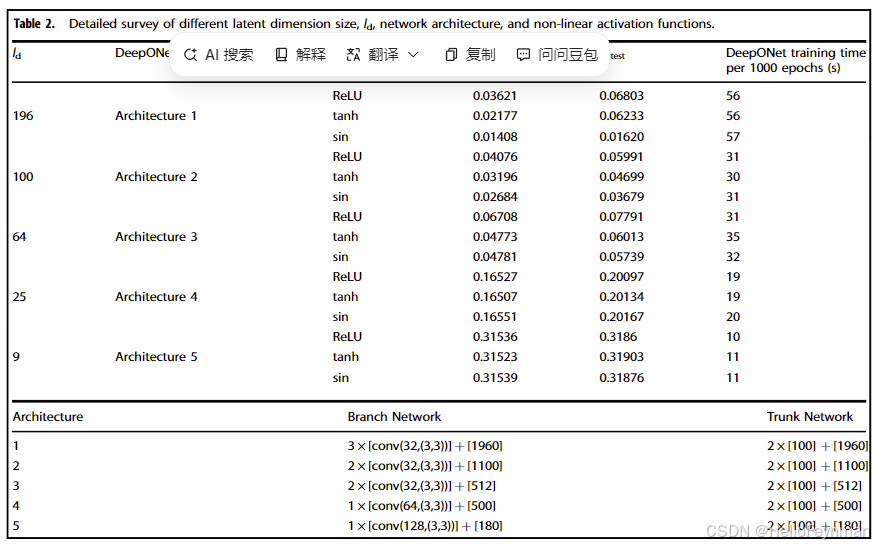Click the latent dimension value 100
Viewport: 874px width, 546px height.
click(23, 177)
